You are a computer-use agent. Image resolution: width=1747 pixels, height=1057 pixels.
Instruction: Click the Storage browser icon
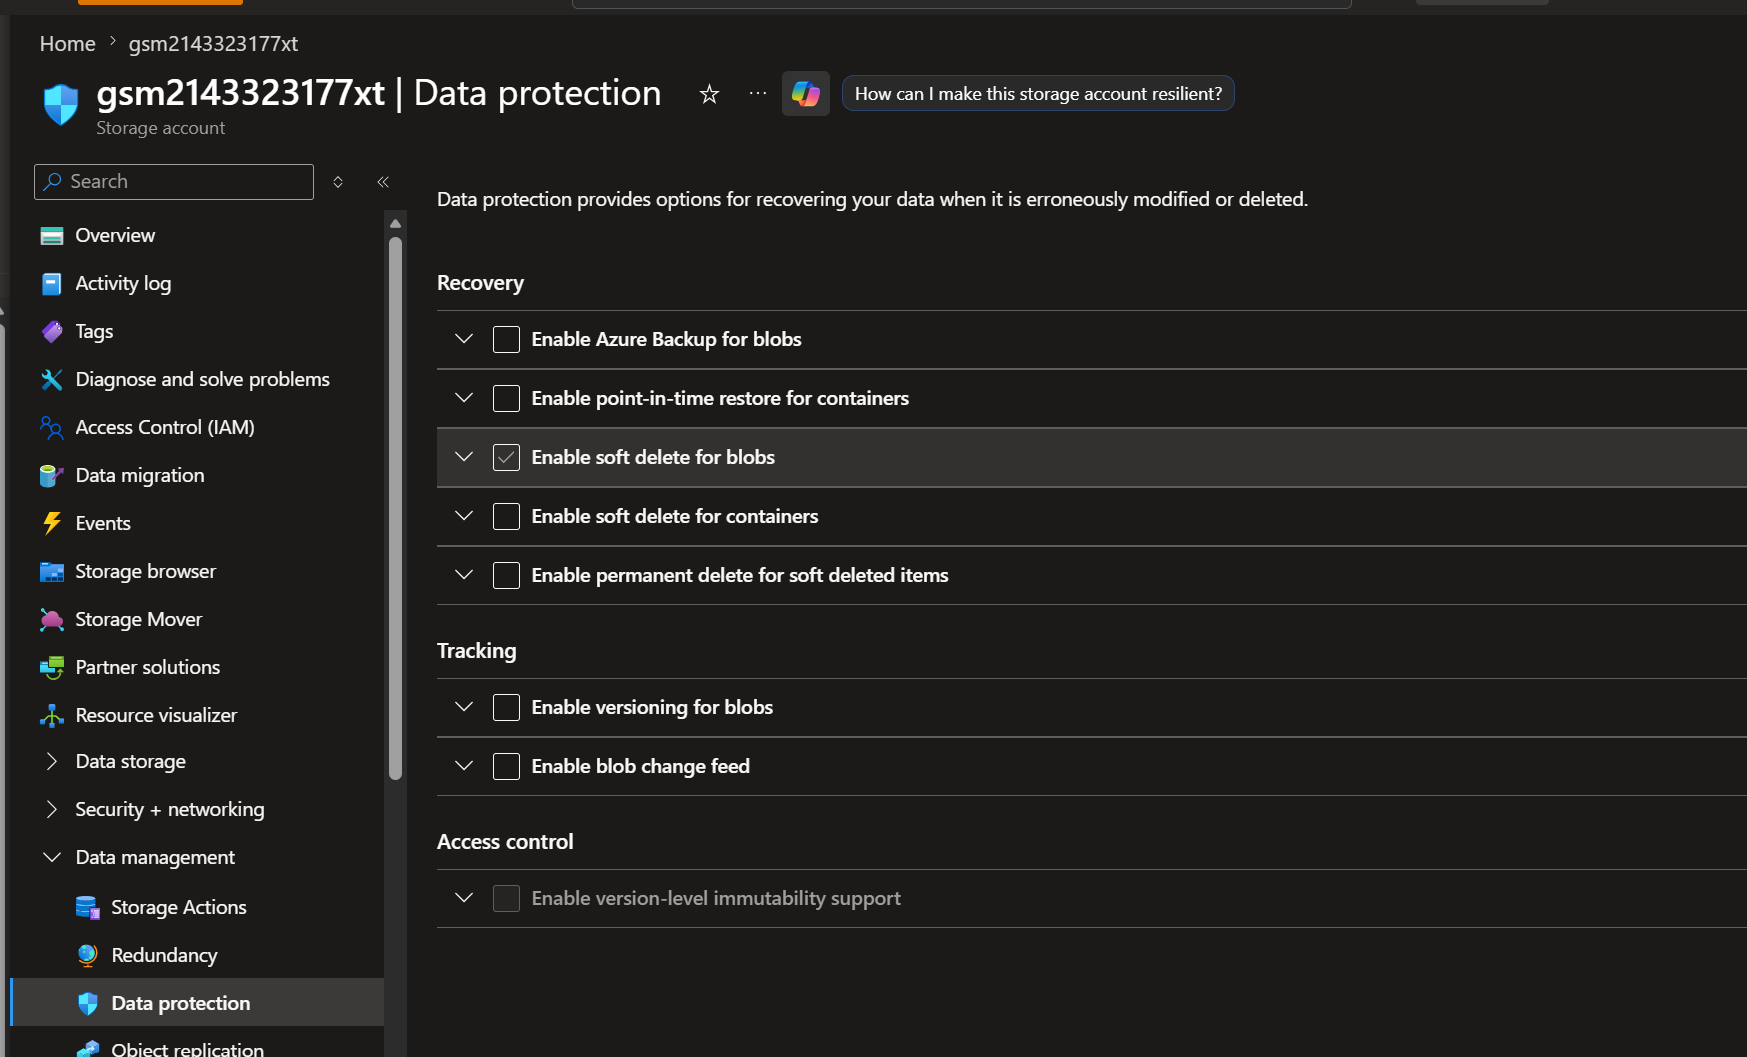(x=52, y=572)
